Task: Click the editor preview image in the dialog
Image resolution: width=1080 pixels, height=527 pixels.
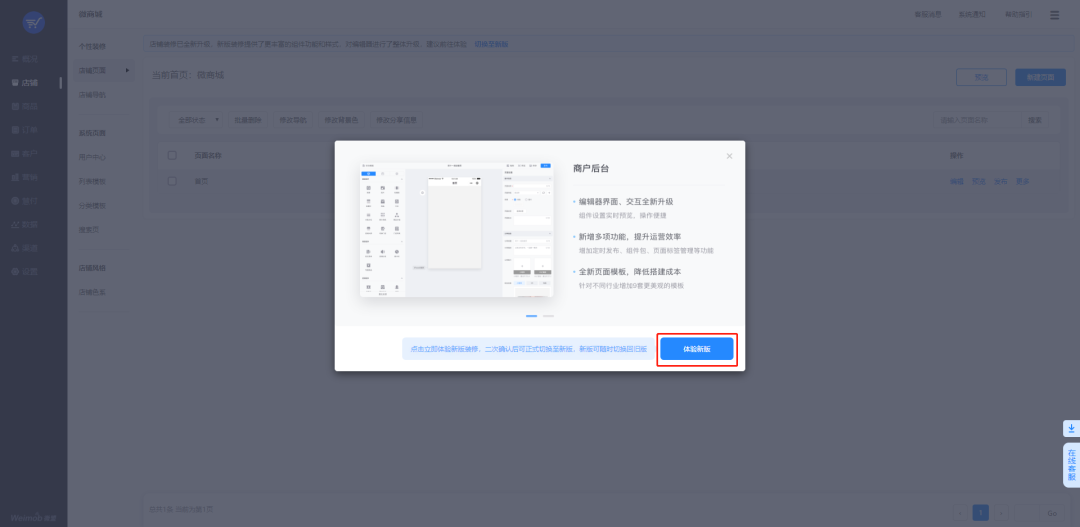Action: 457,230
